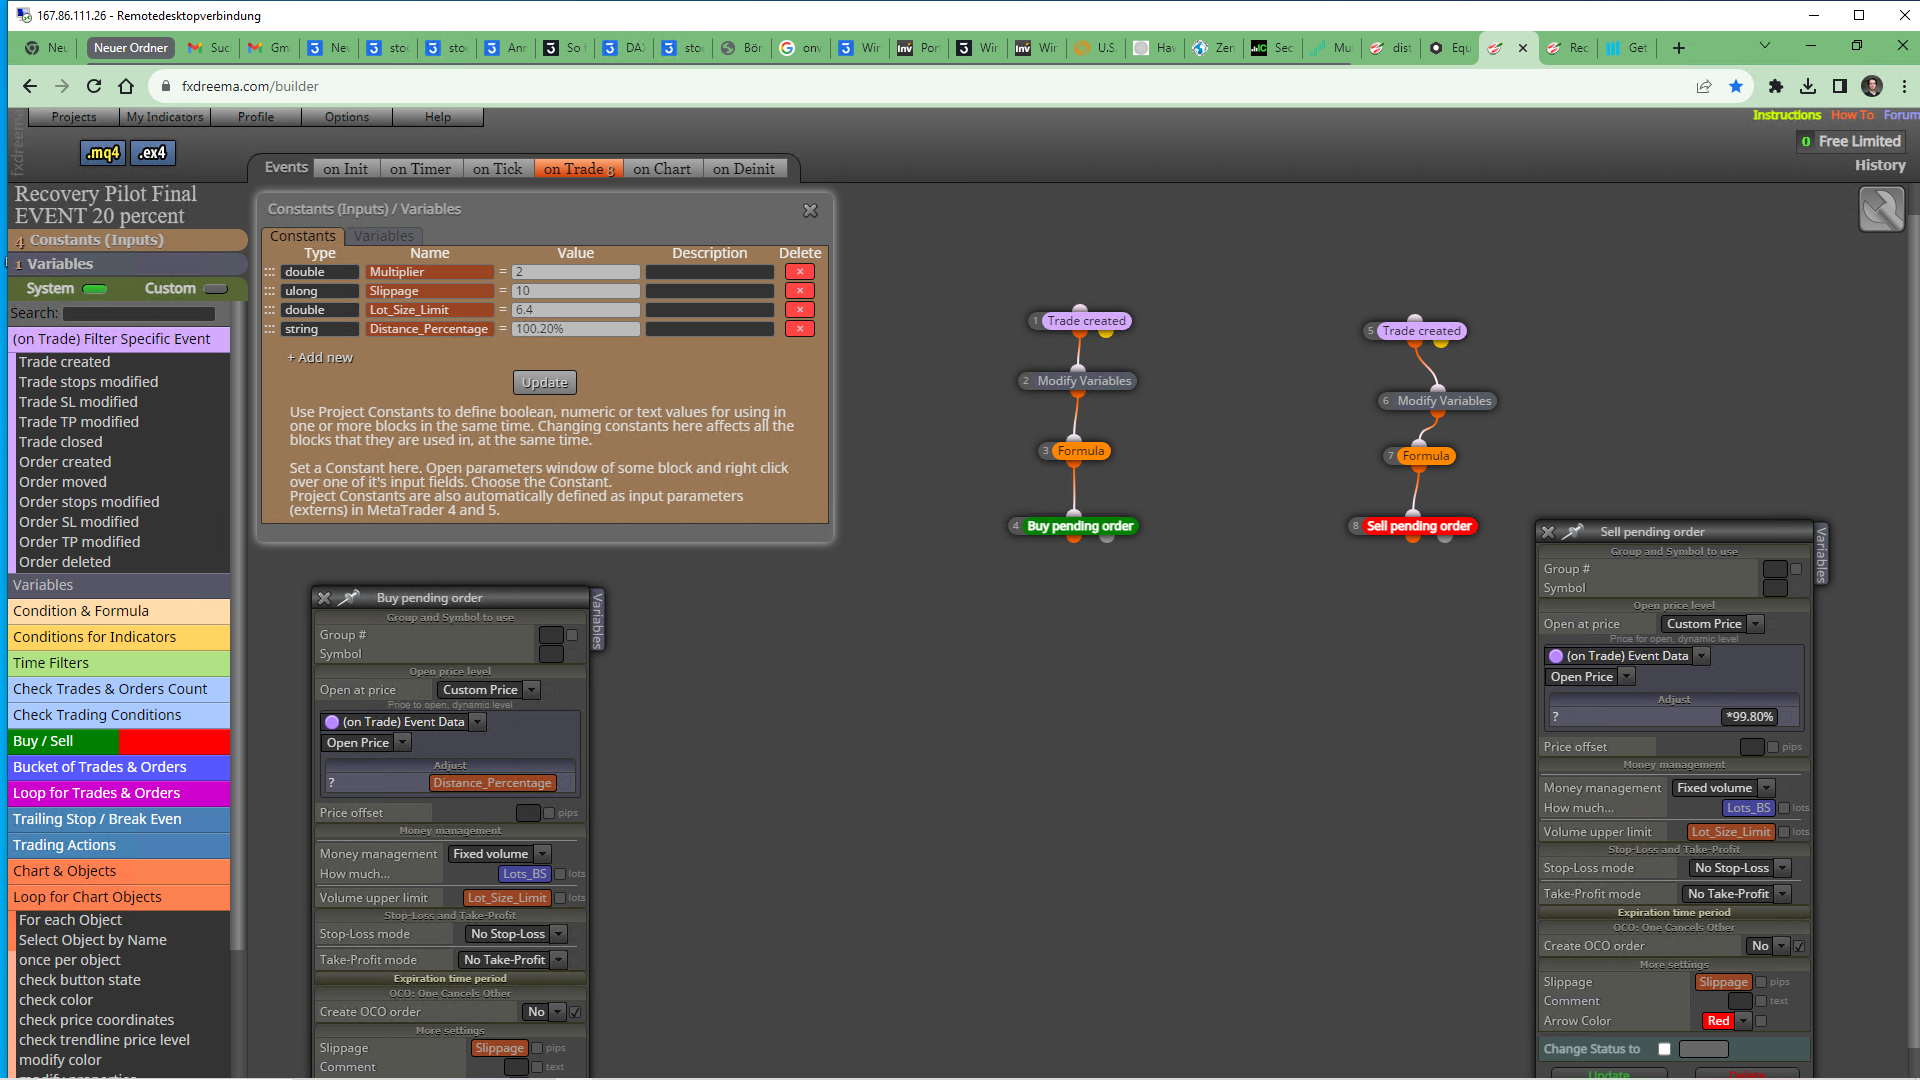1920x1080 pixels.
Task: Click the magnifier tool icon at top right
Action: click(x=1881, y=210)
